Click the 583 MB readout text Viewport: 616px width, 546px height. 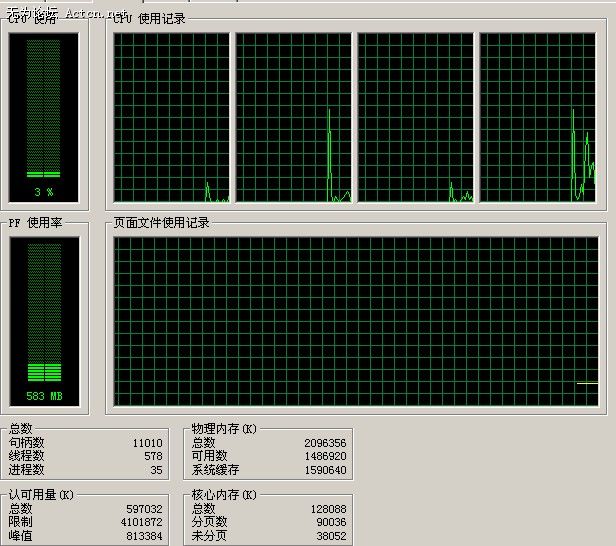pos(44,396)
